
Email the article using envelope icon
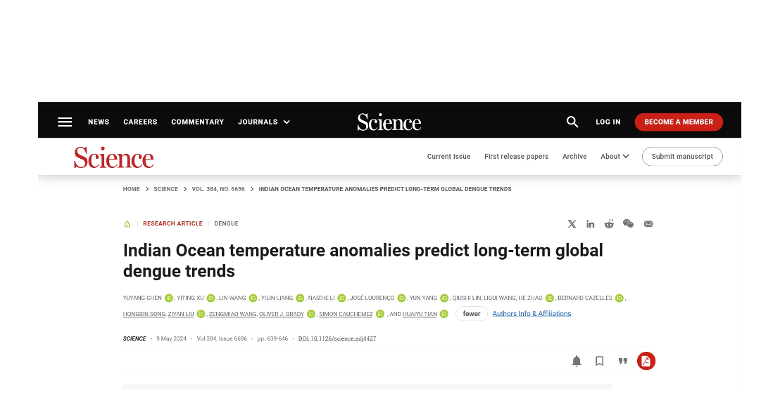[648, 224]
